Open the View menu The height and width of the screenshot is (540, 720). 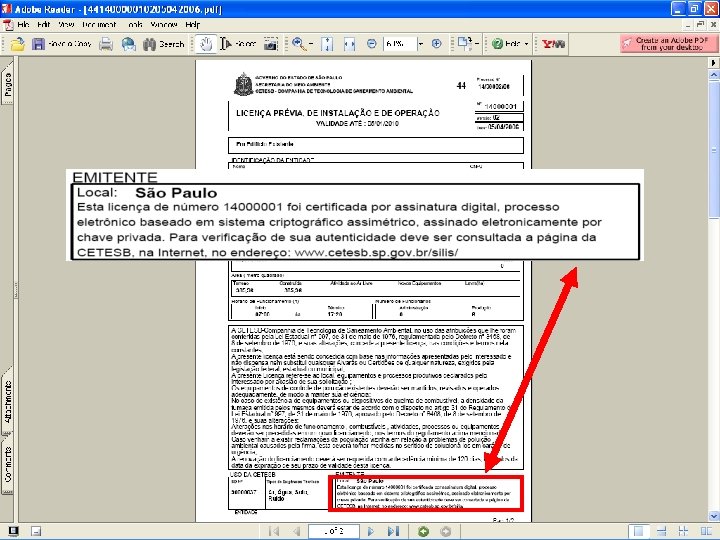click(66, 24)
